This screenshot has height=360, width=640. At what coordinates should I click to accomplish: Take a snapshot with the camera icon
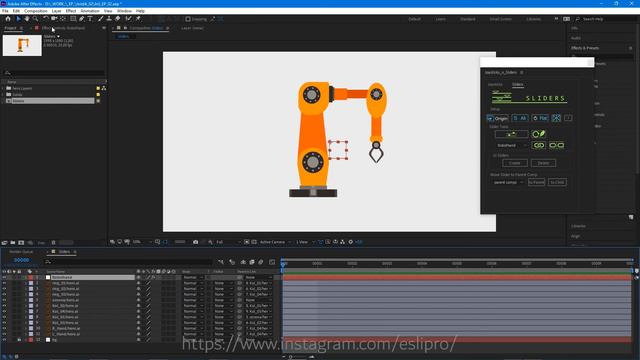pos(196,242)
